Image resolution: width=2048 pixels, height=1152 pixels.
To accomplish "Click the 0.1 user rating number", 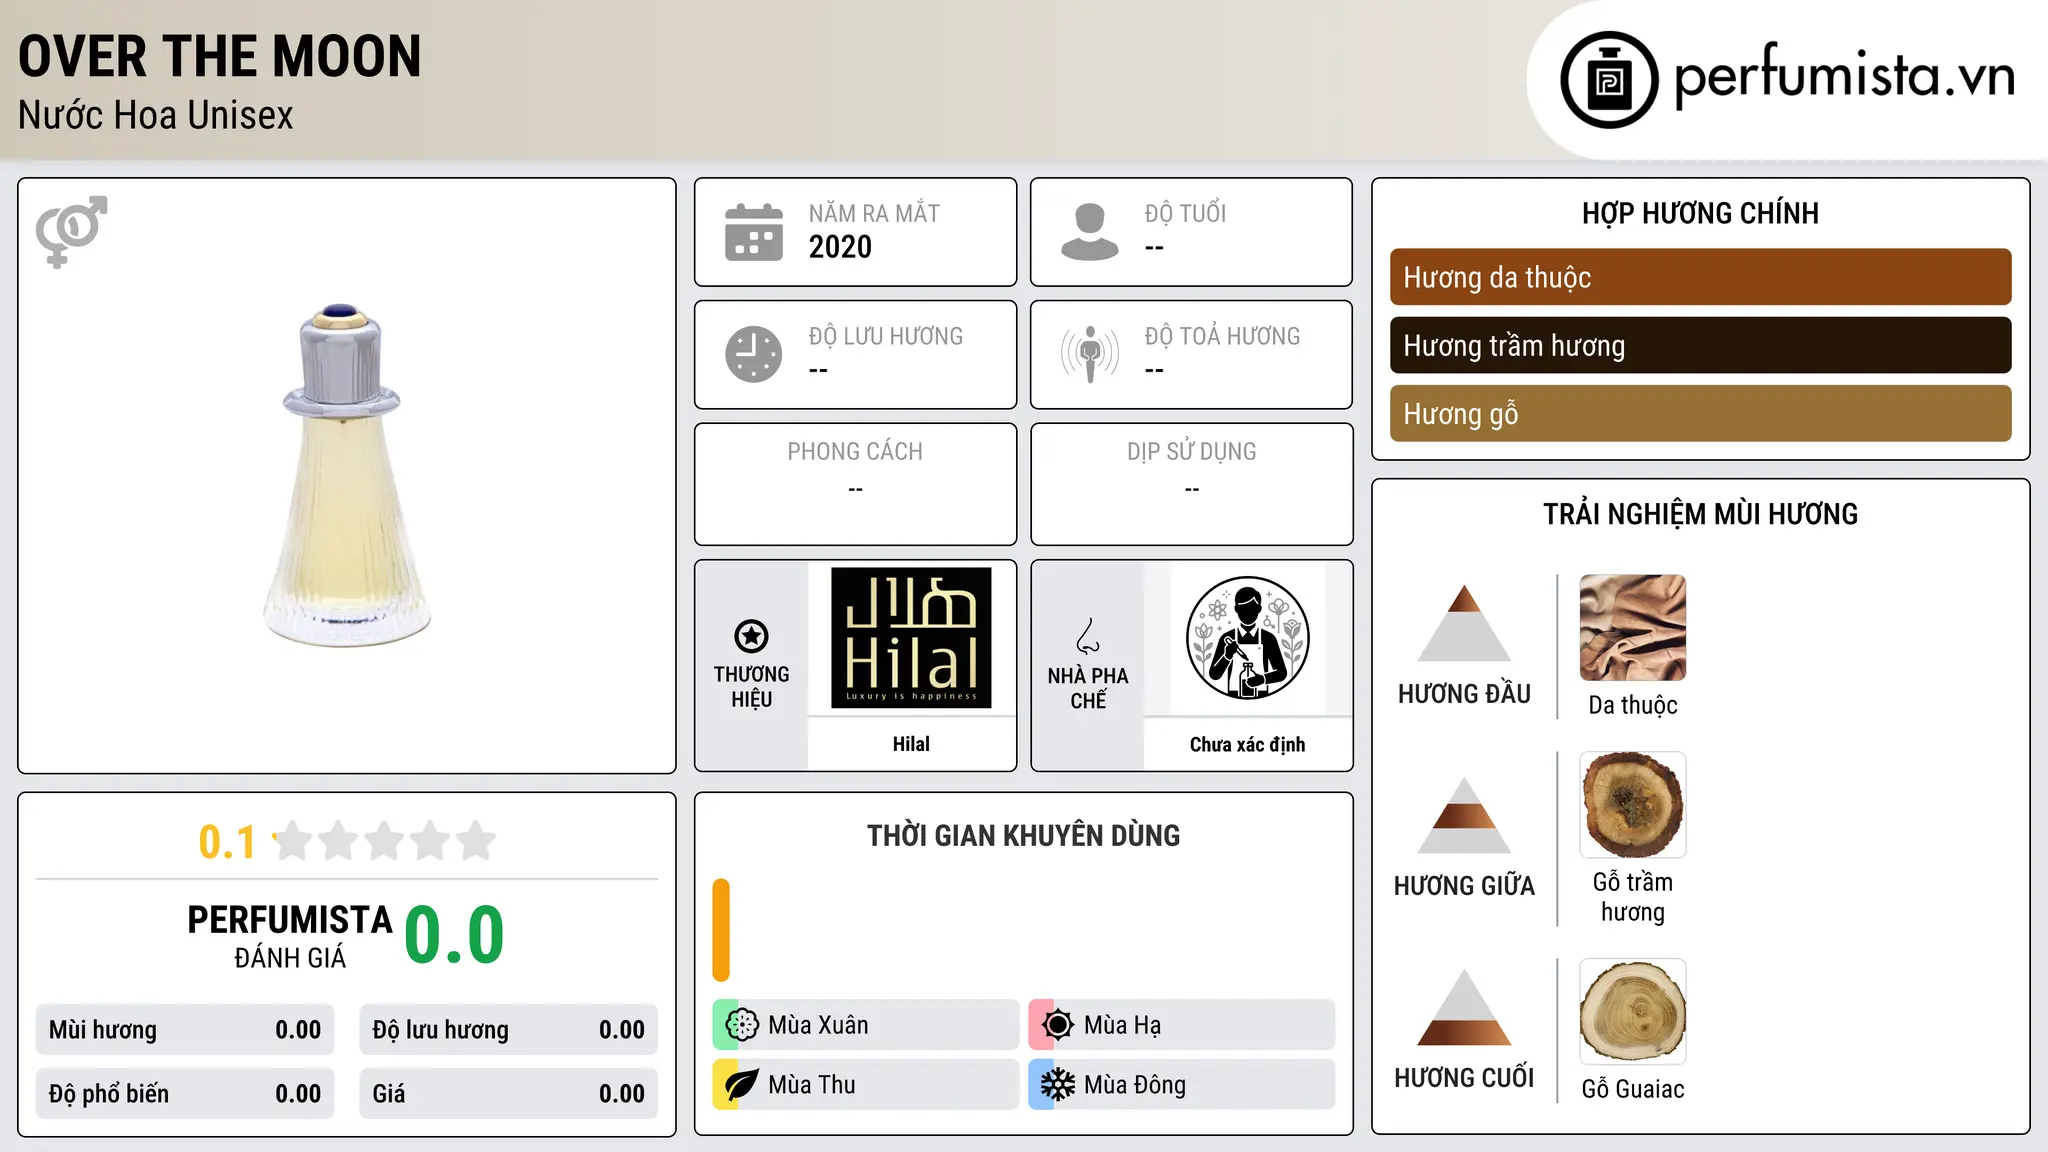I will pos(227,842).
